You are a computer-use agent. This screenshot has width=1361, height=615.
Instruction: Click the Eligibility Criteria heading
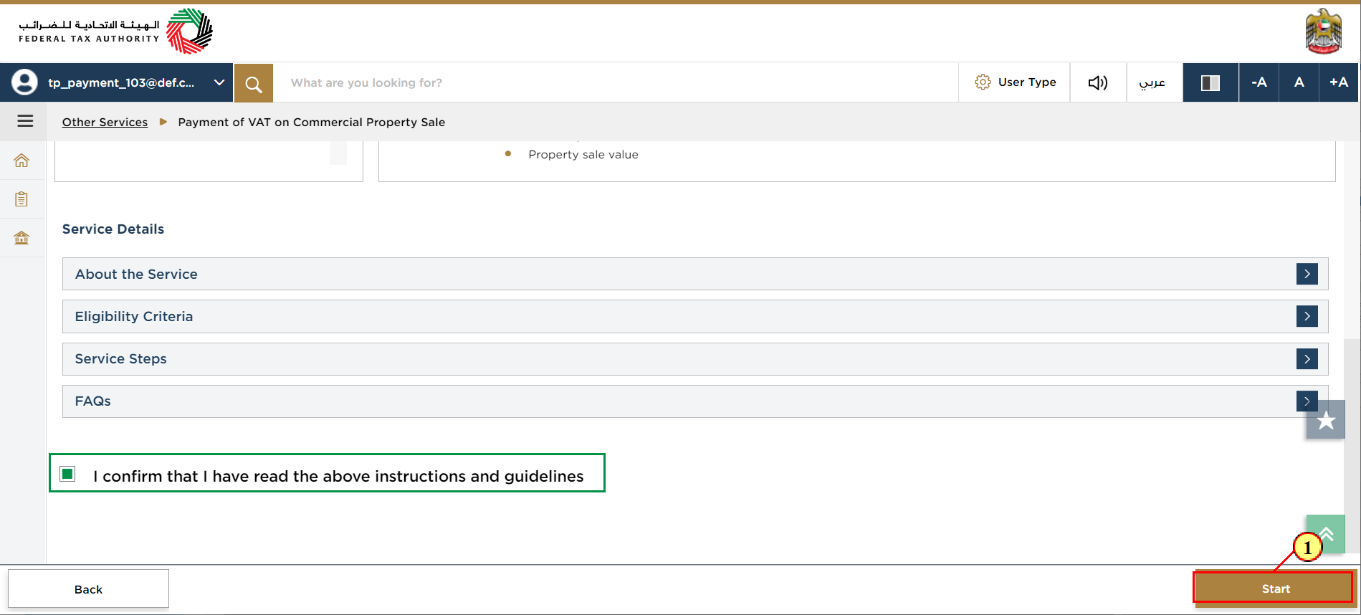[x=134, y=316]
